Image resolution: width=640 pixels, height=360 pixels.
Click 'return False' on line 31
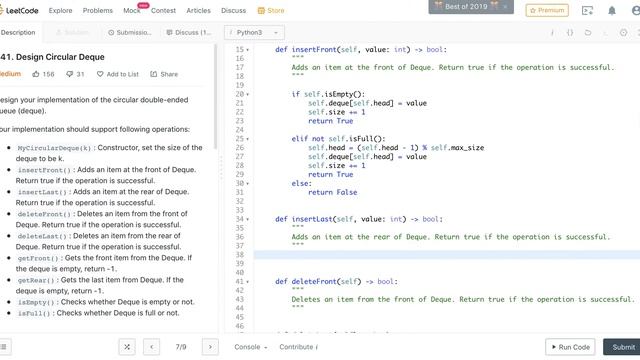click(332, 192)
